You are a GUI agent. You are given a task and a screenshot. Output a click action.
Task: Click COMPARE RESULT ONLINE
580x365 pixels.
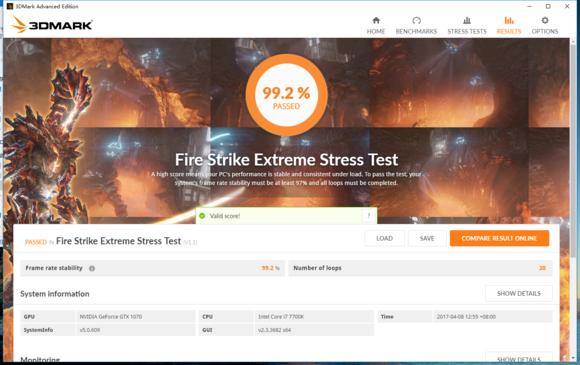click(x=499, y=239)
